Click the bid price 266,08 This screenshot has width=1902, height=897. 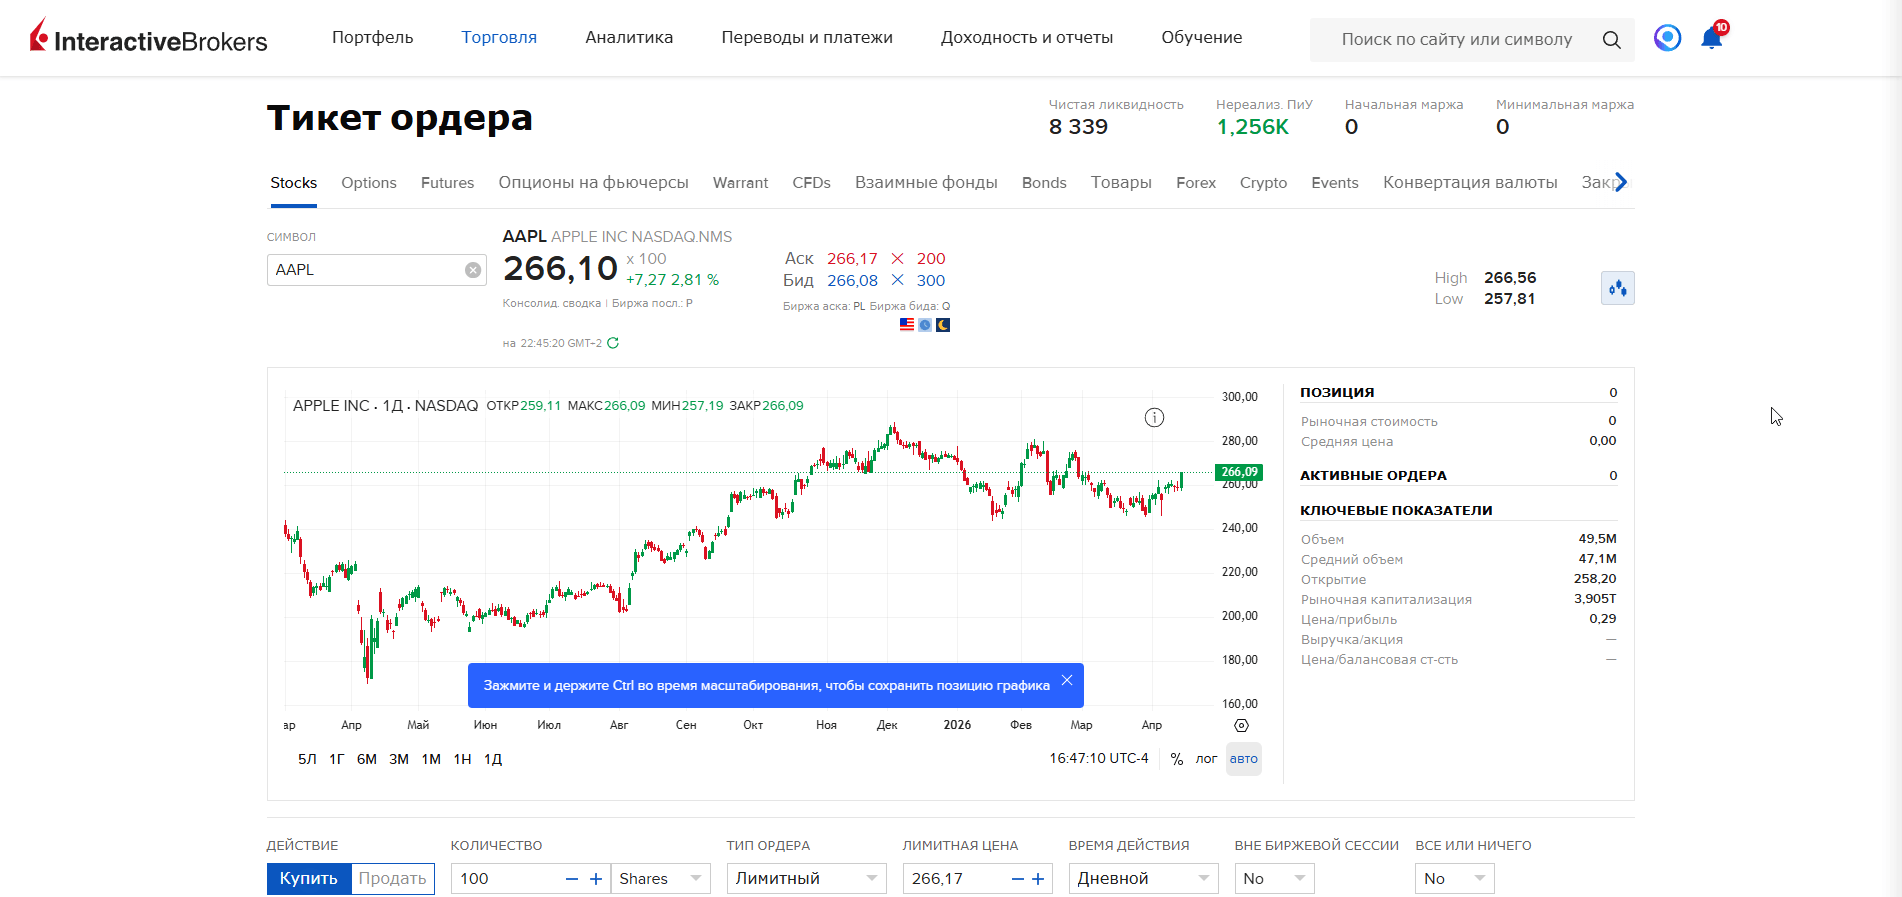point(852,281)
